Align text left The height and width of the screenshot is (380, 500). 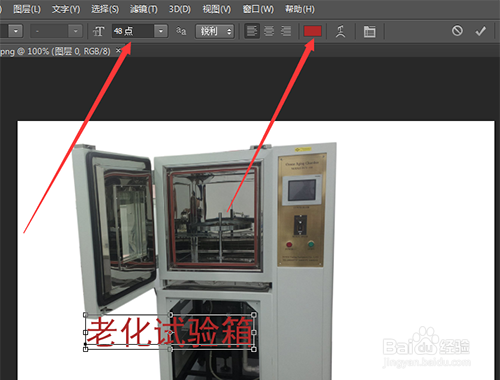(x=252, y=31)
